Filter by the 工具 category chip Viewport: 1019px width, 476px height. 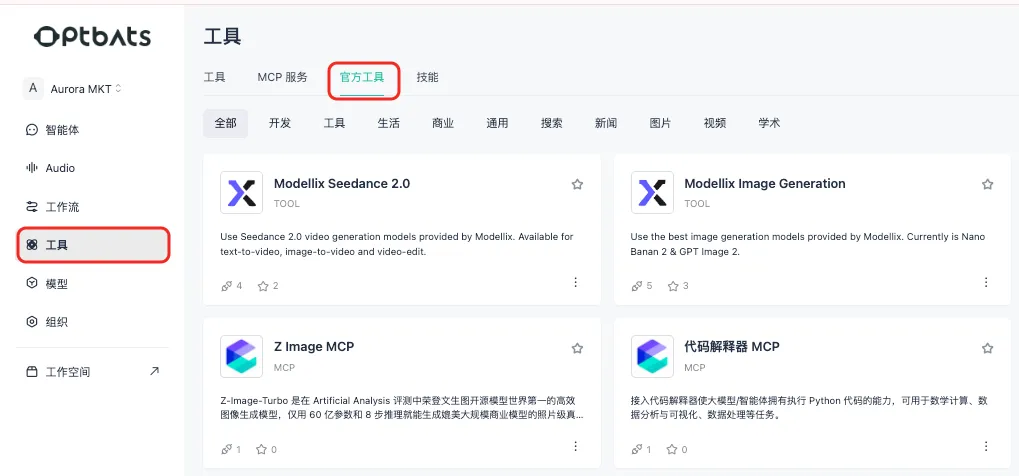point(335,124)
